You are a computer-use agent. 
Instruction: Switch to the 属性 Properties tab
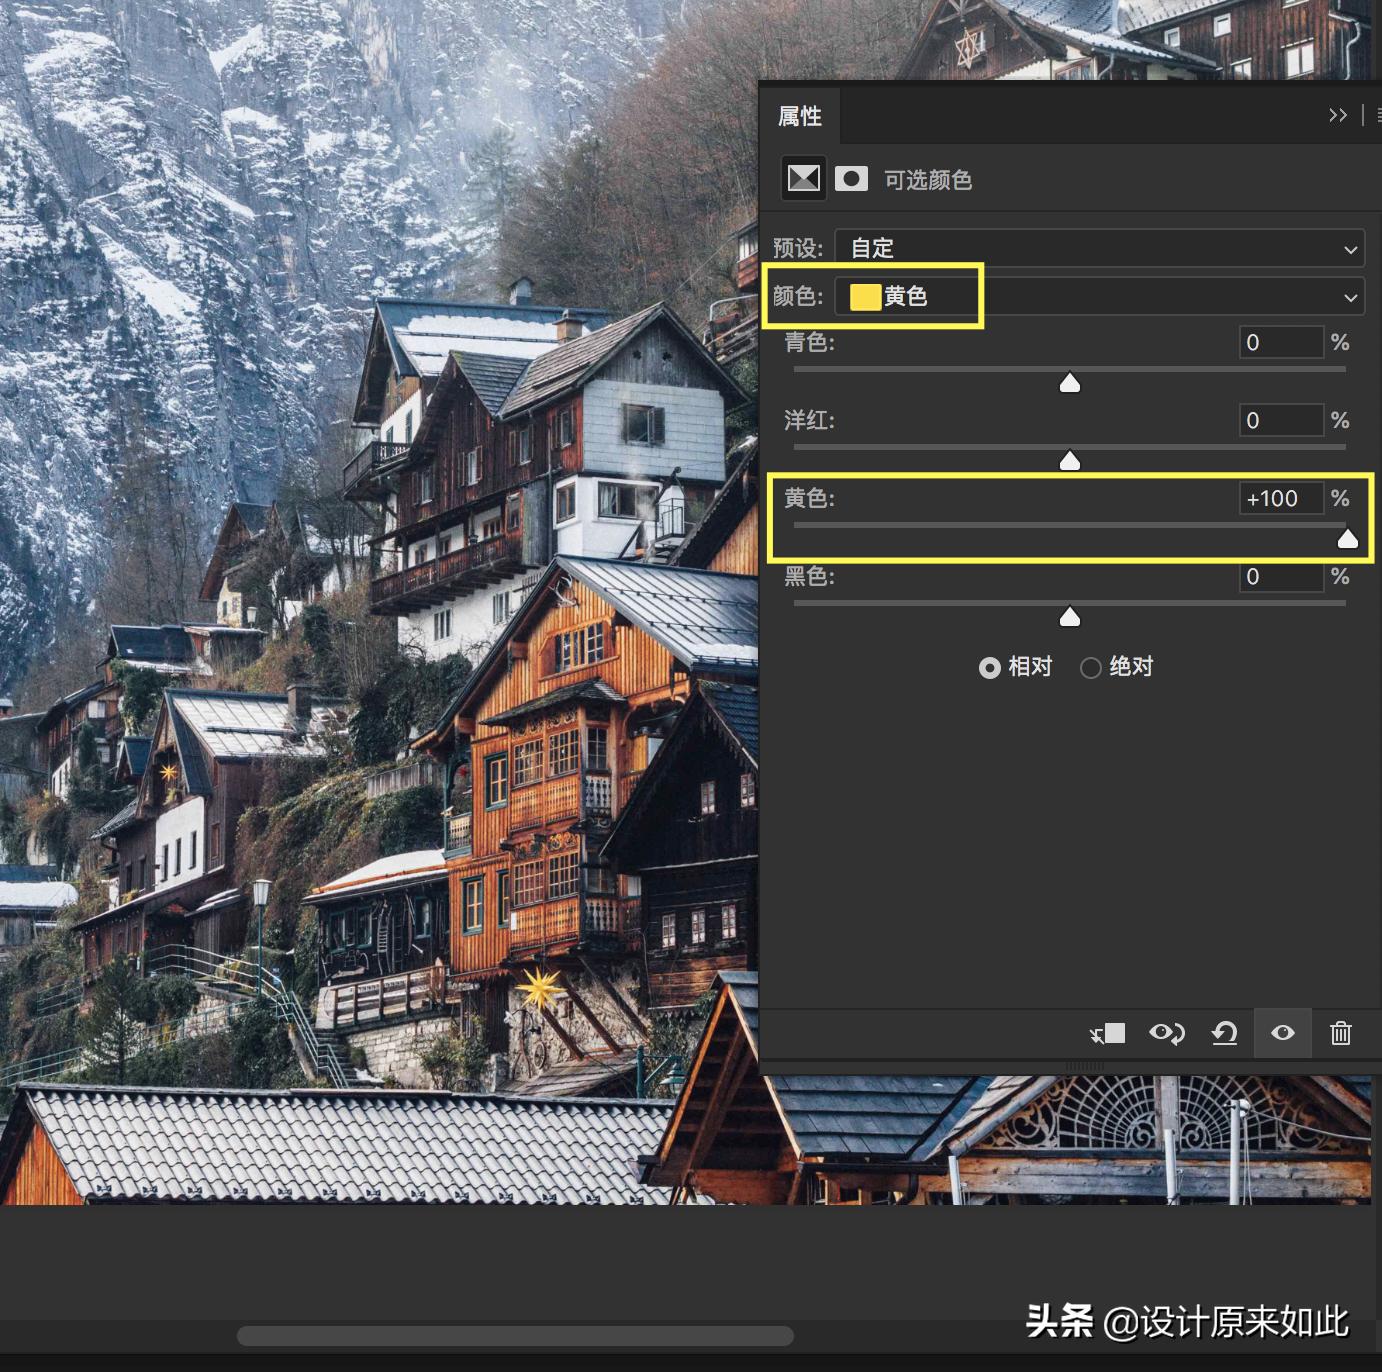pyautogui.click(x=800, y=116)
